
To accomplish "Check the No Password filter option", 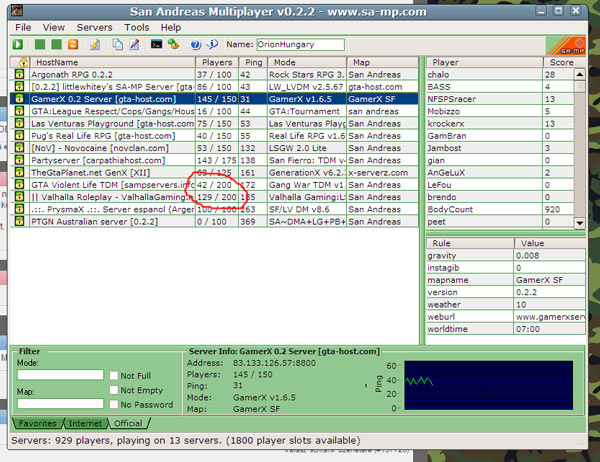I will pos(114,405).
